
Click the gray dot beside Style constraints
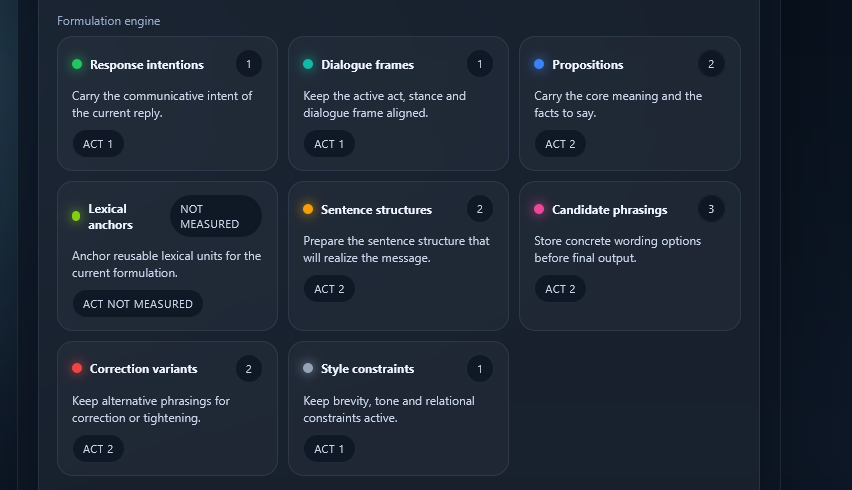(308, 369)
